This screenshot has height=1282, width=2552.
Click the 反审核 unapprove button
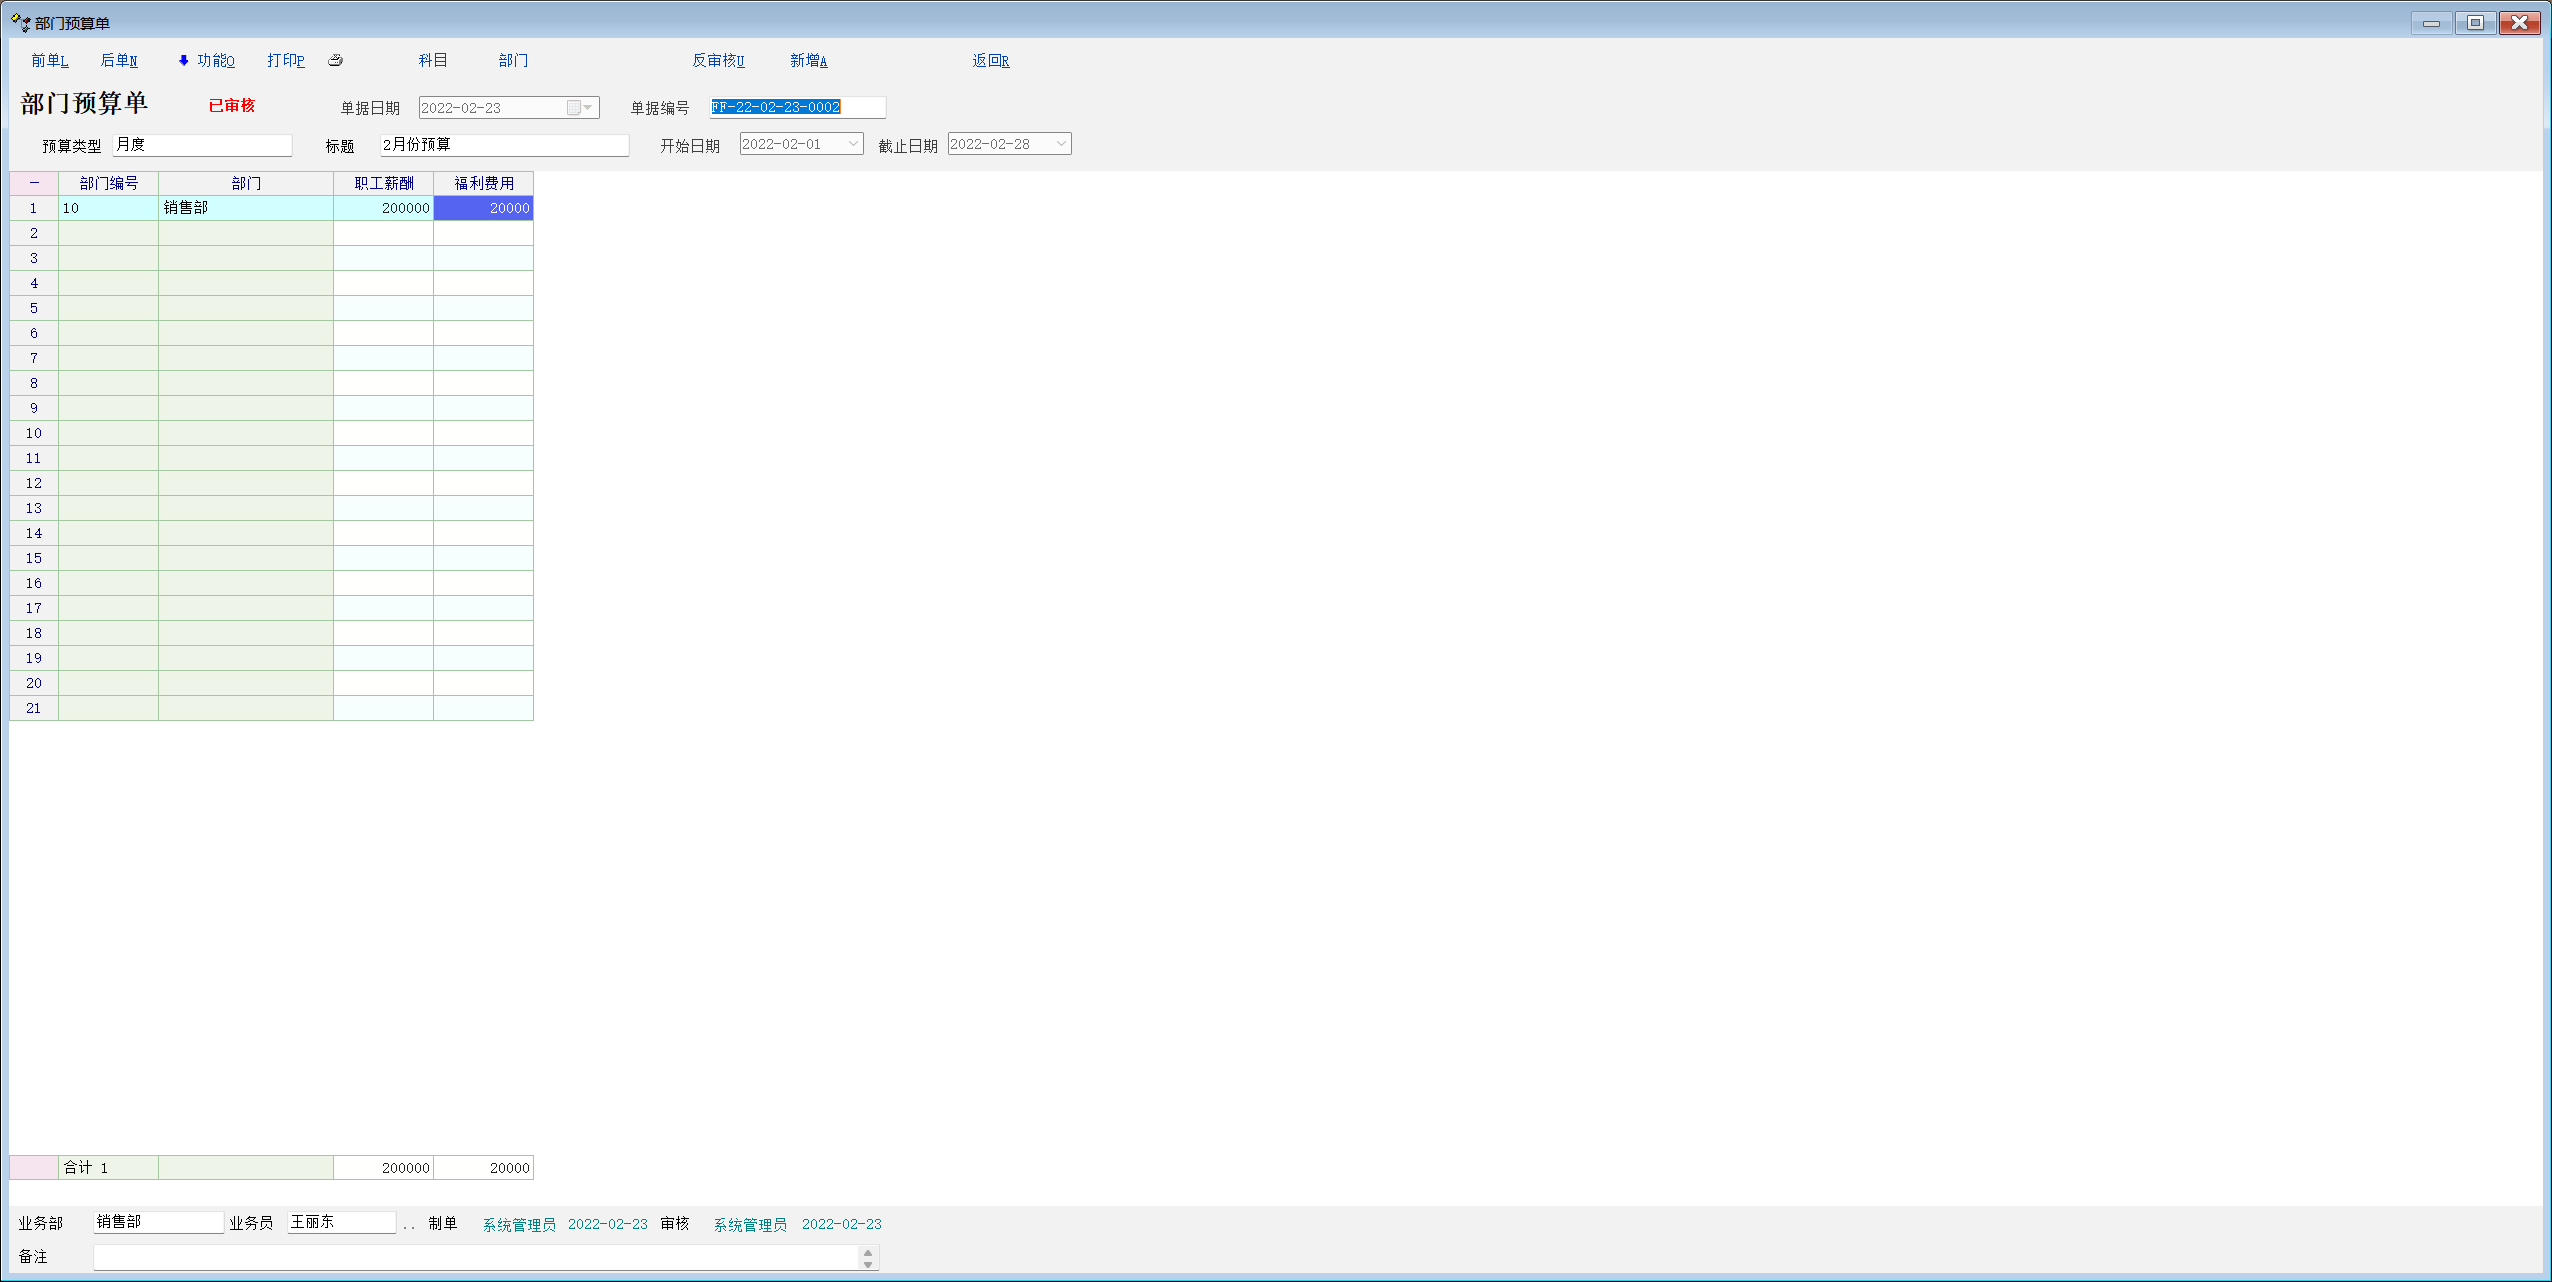(718, 60)
